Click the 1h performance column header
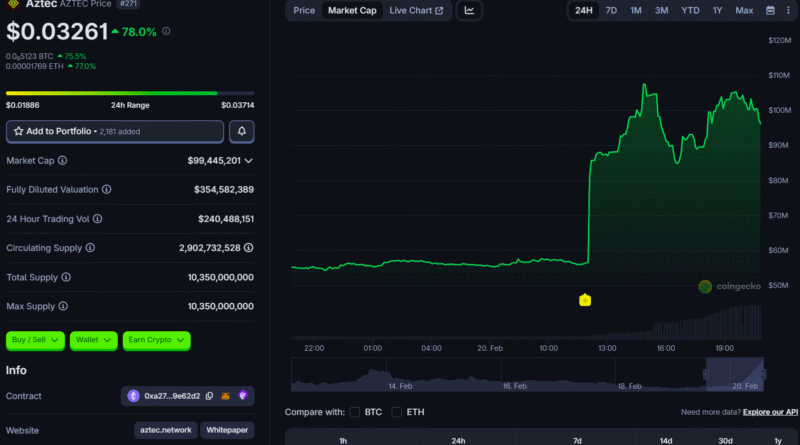 click(x=343, y=440)
